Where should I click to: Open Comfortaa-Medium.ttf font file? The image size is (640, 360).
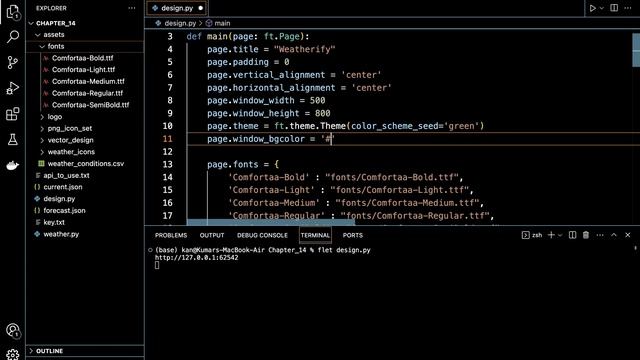88,82
